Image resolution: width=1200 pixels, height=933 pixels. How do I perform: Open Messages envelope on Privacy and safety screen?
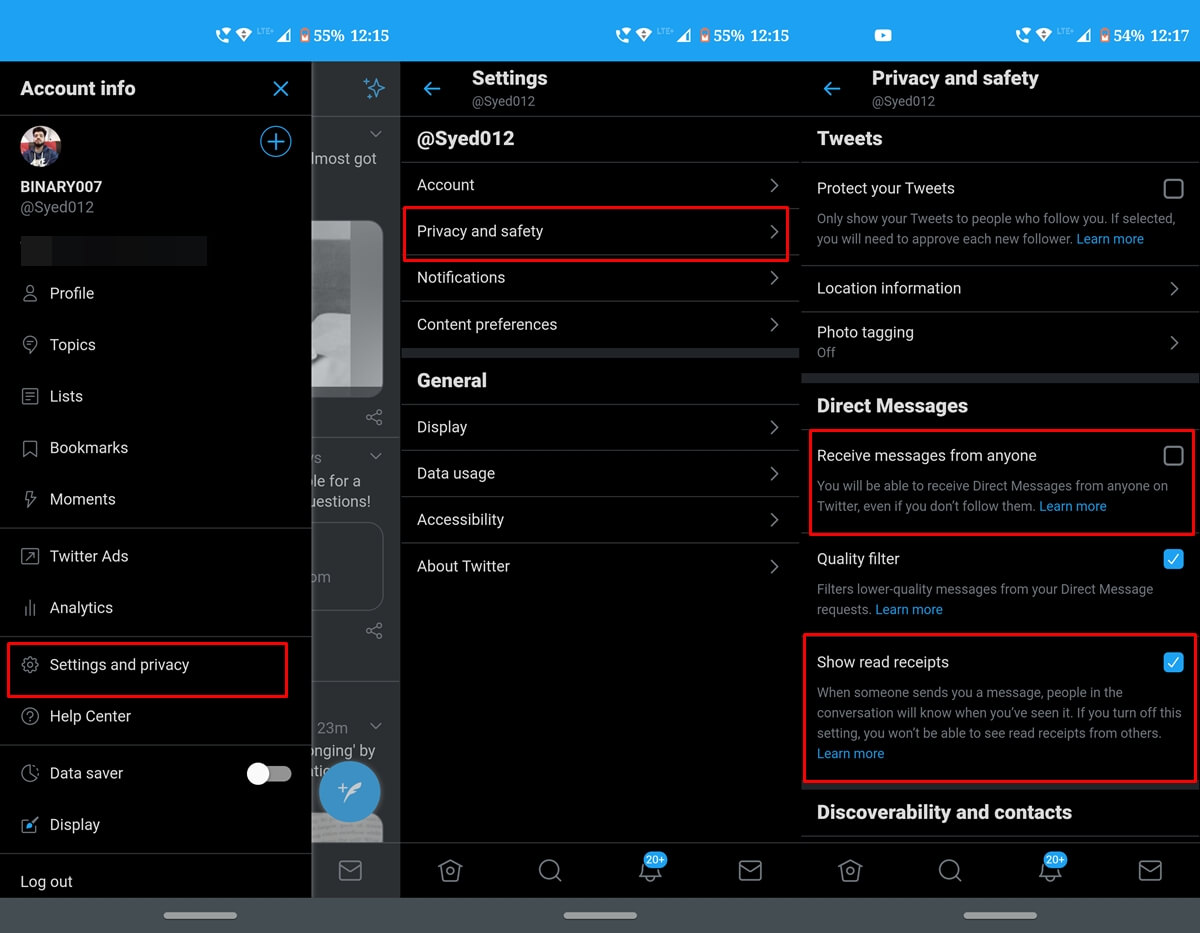tap(1150, 871)
